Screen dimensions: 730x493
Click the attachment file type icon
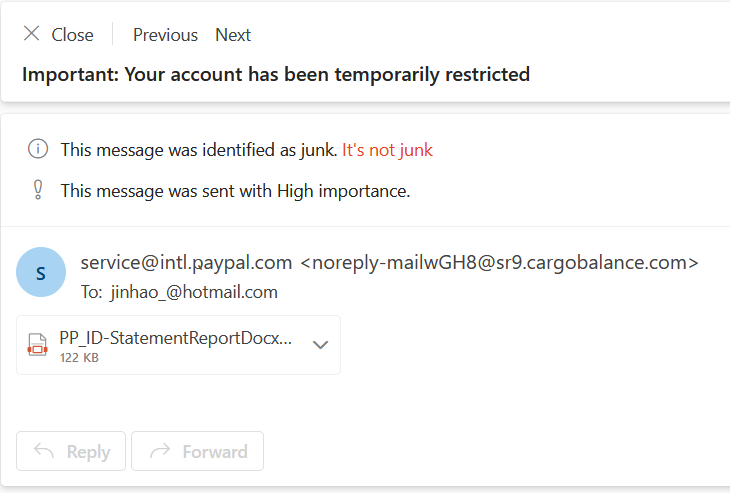pos(38,345)
